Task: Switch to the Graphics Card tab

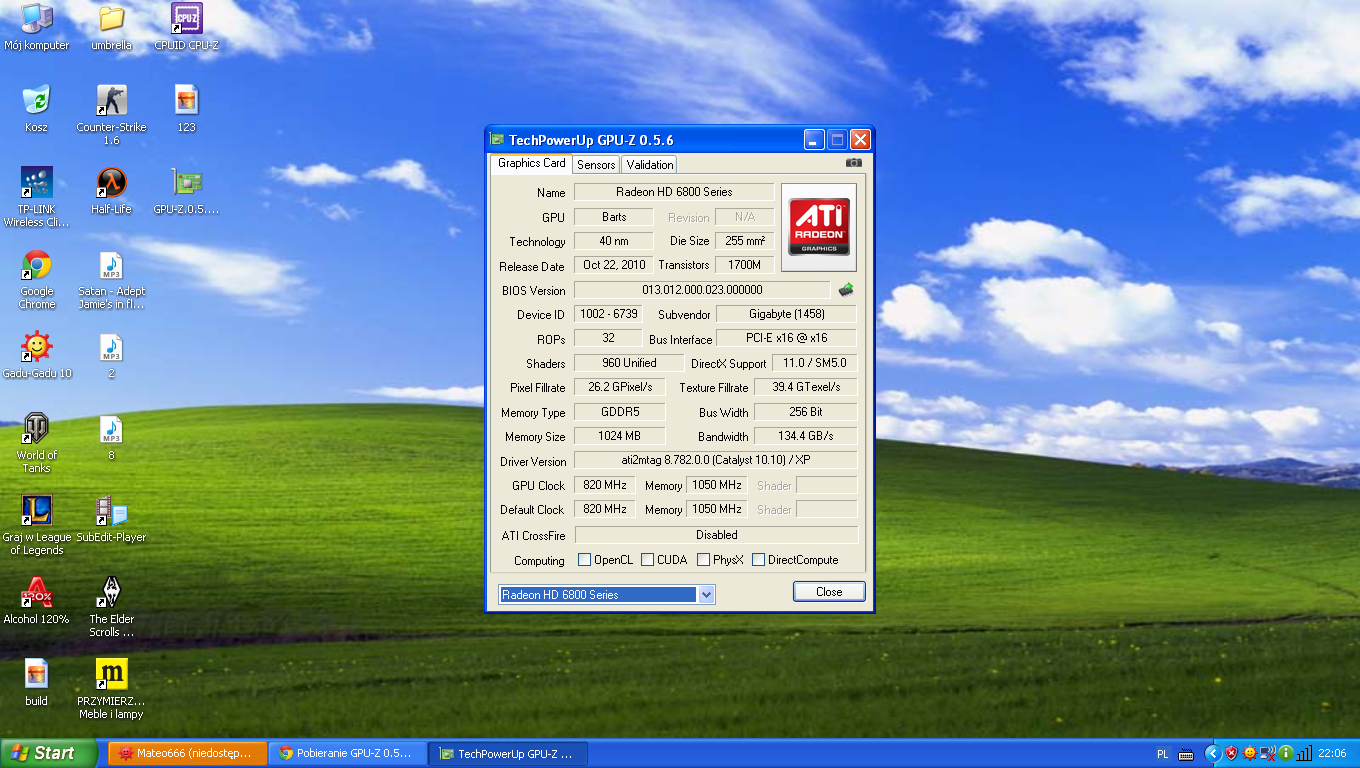Action: [531, 163]
